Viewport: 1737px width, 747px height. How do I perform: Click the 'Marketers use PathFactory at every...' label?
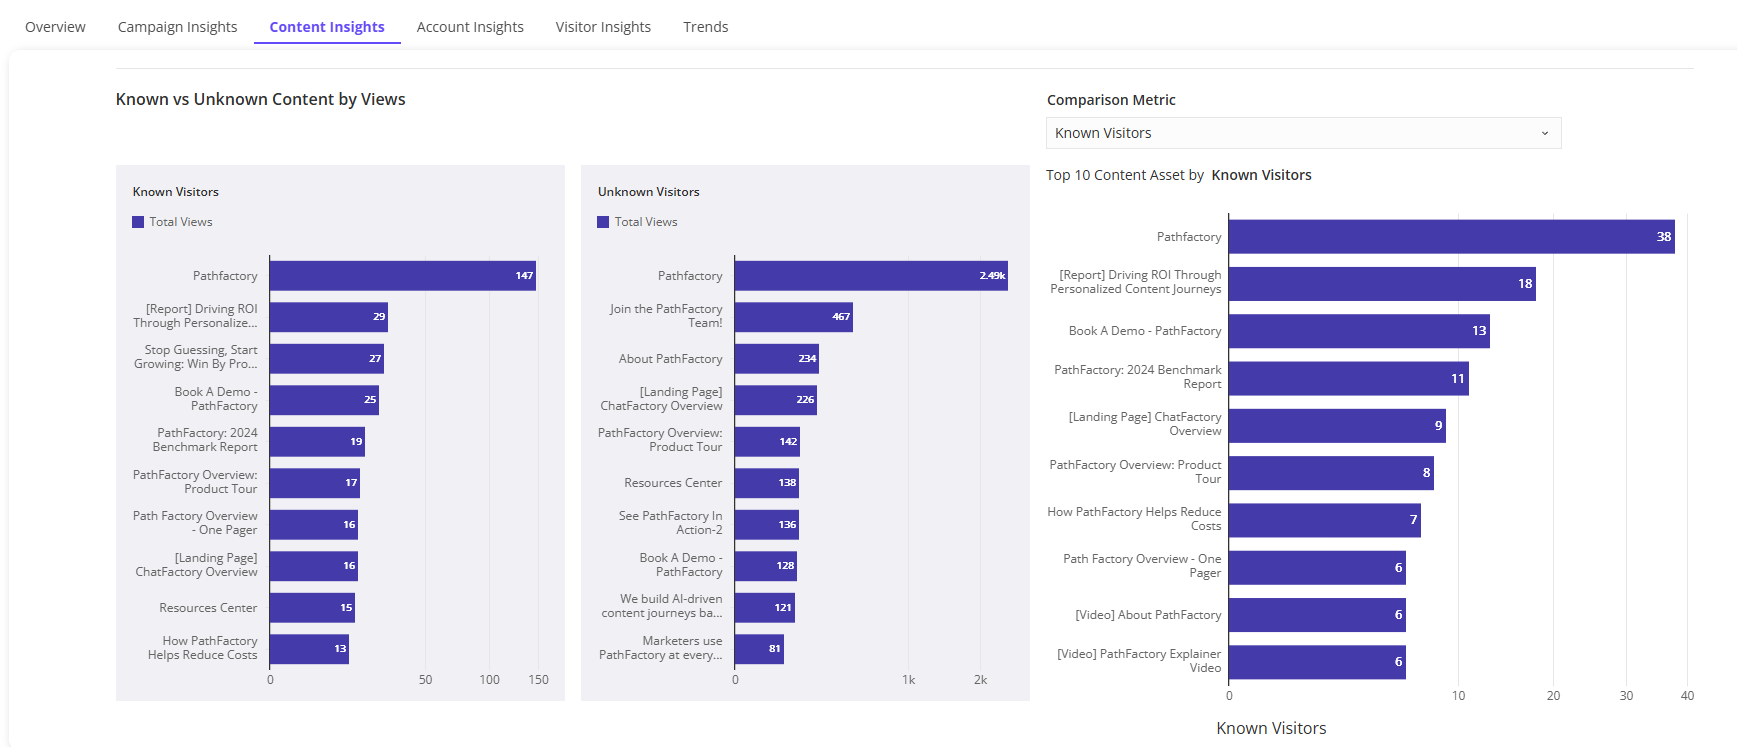pyautogui.click(x=661, y=648)
